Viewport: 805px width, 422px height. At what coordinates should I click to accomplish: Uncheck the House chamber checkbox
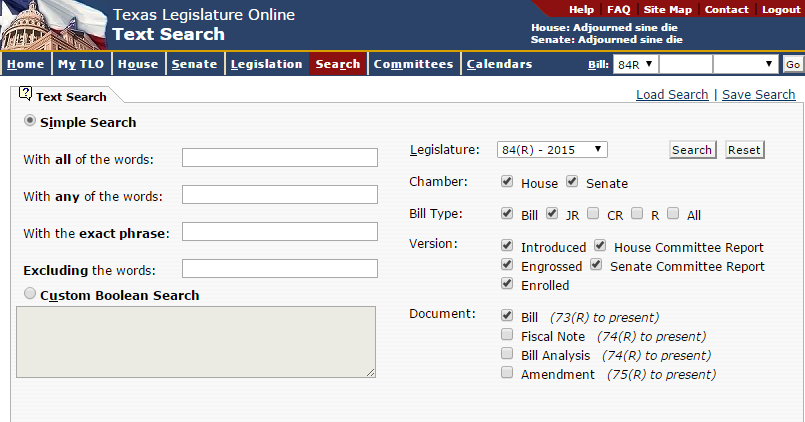(507, 183)
